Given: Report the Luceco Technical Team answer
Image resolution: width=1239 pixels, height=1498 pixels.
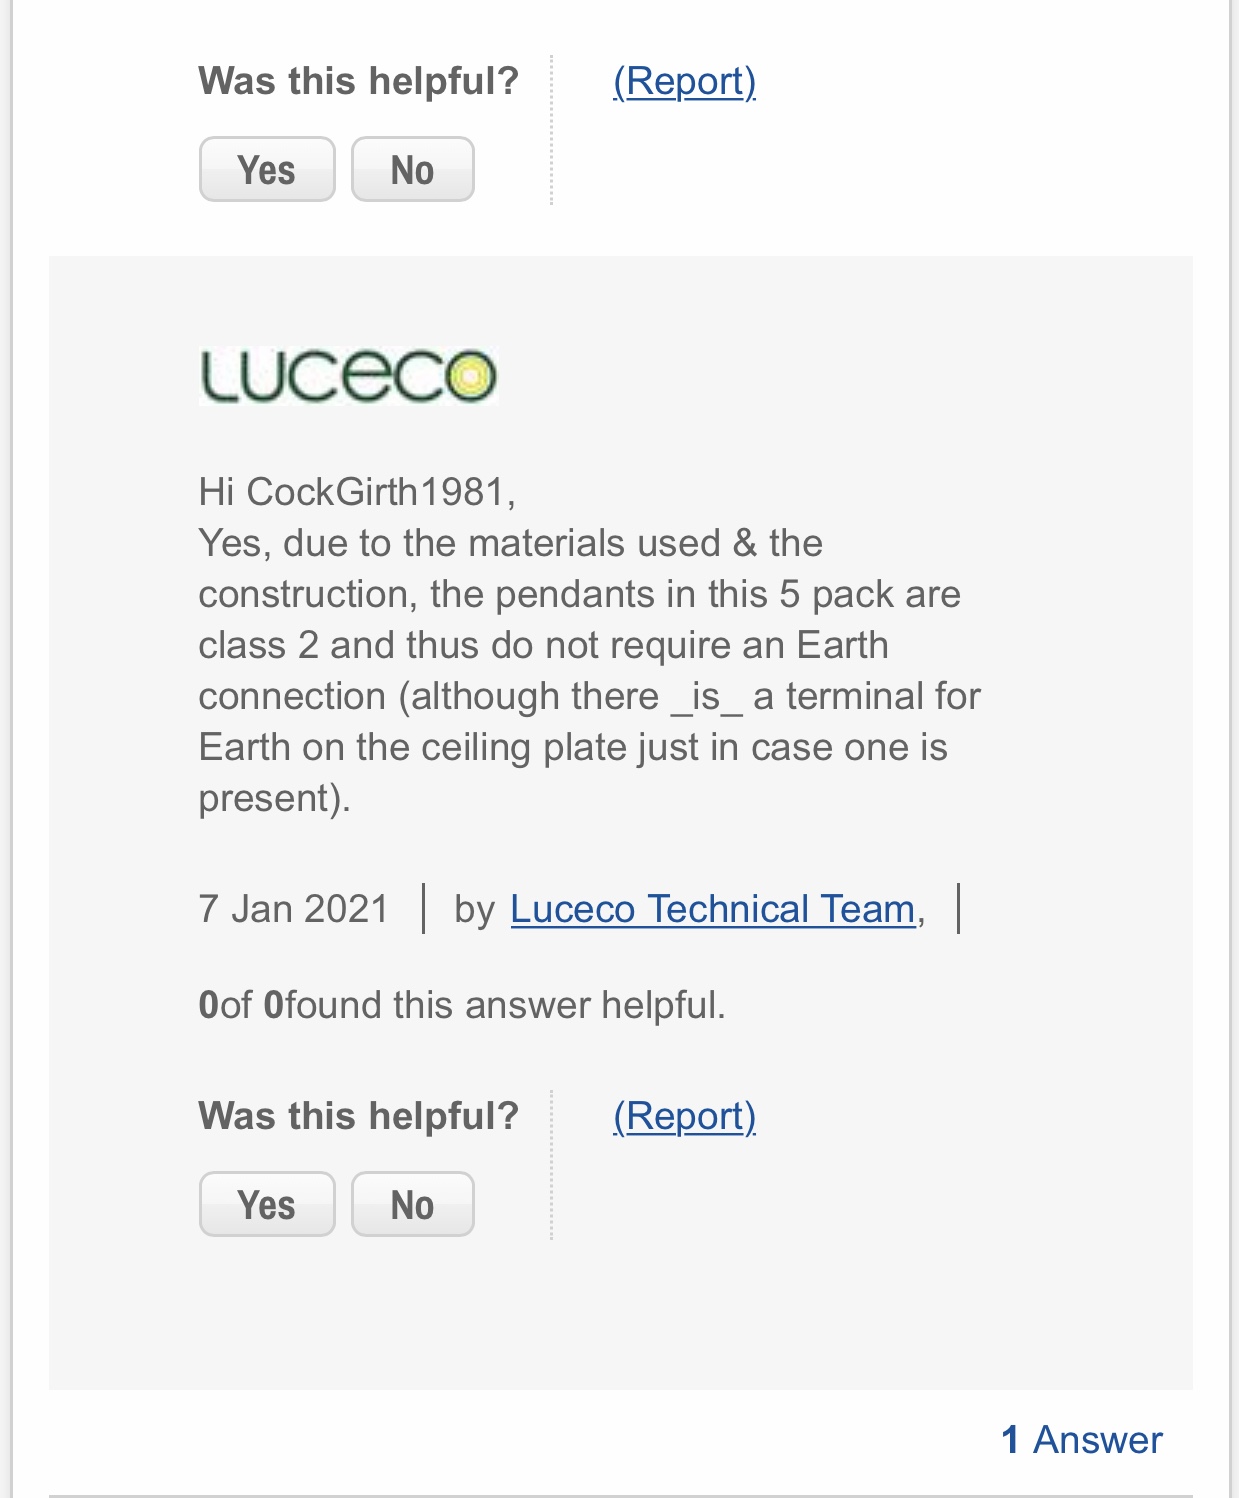Looking at the screenshot, I should click(684, 1116).
